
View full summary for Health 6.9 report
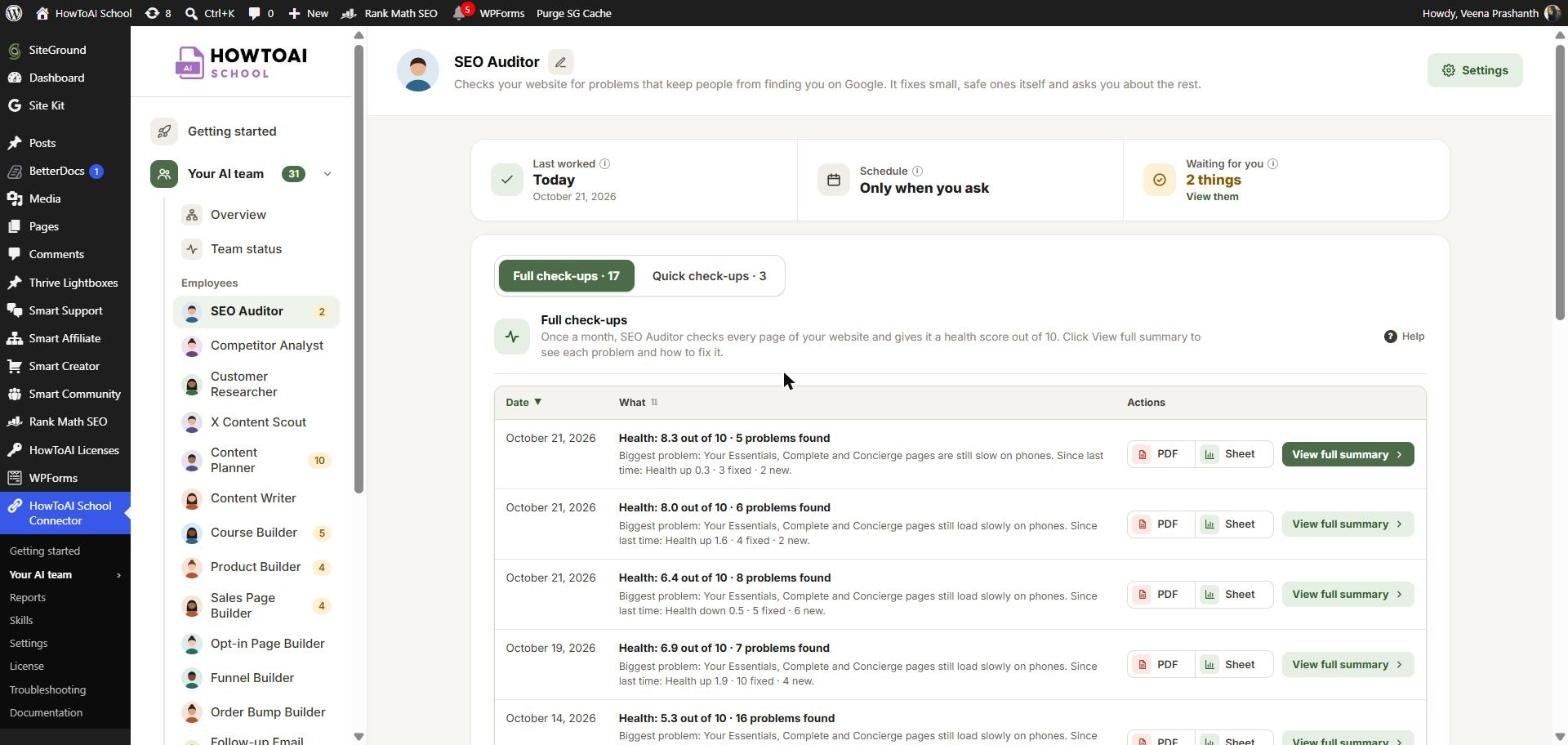[x=1348, y=664]
